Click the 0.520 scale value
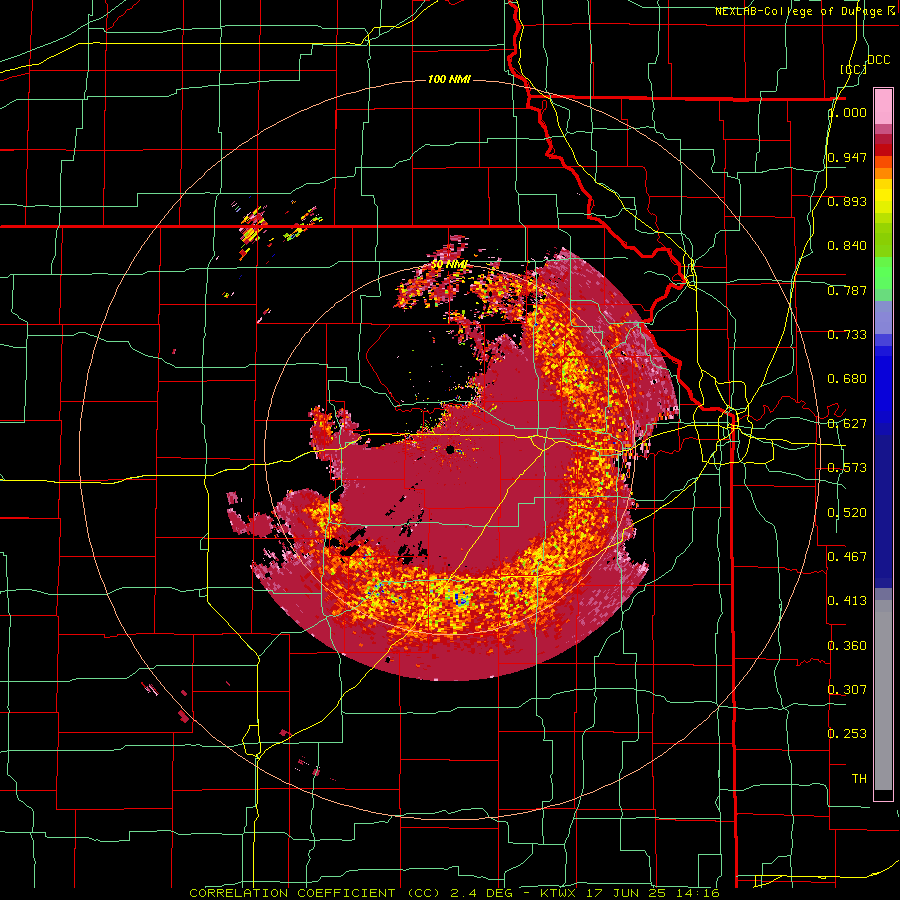Image resolution: width=900 pixels, height=900 pixels. pyautogui.click(x=847, y=513)
